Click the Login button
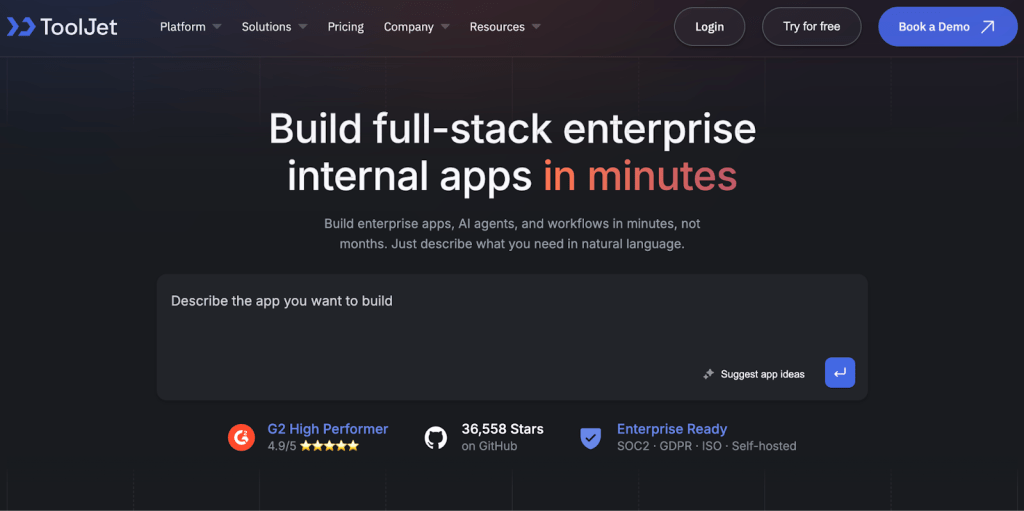Viewport: 1024px width, 511px height. (709, 27)
